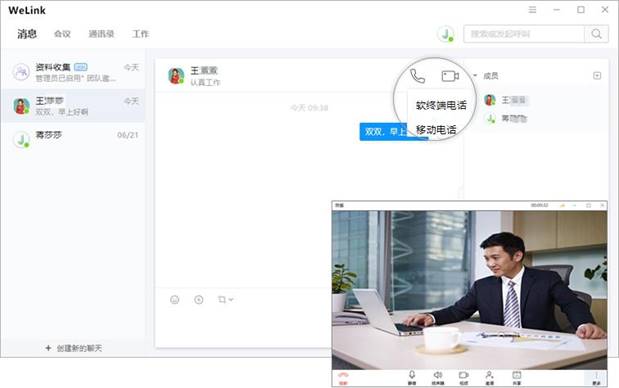Viewport: 619px width, 388px height.
Task: Switch to the 会议 tab
Action: click(62, 34)
